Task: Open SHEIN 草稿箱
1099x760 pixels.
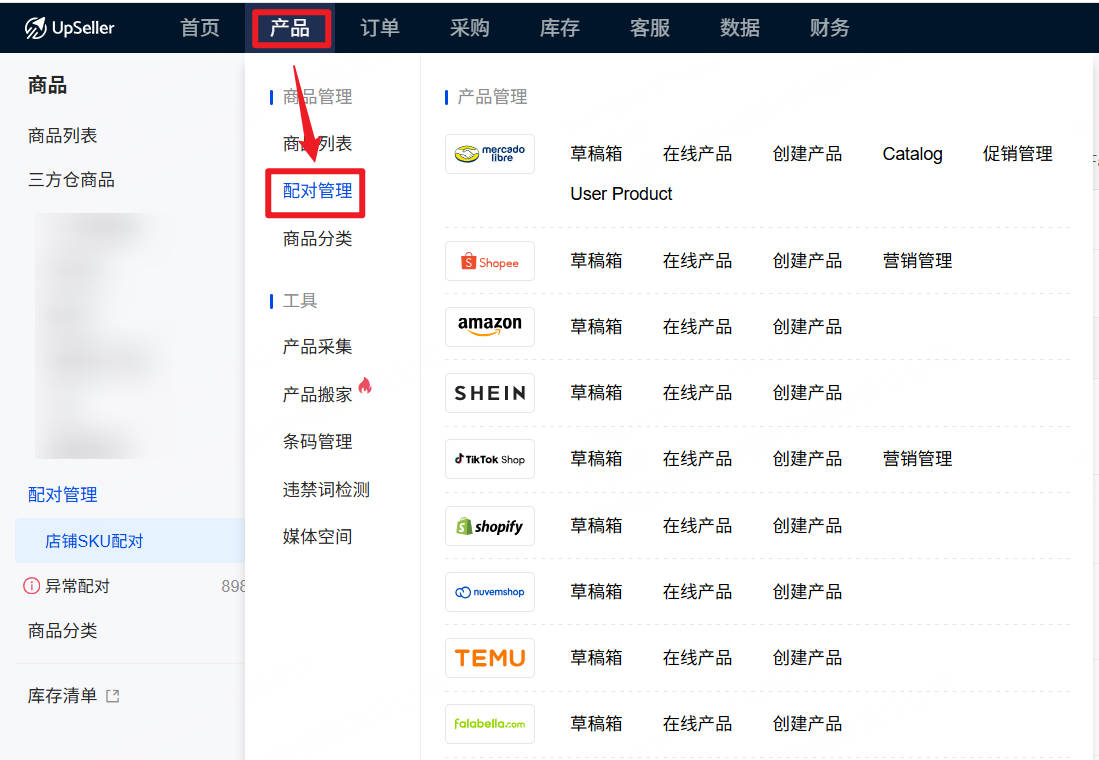Action: coord(596,393)
